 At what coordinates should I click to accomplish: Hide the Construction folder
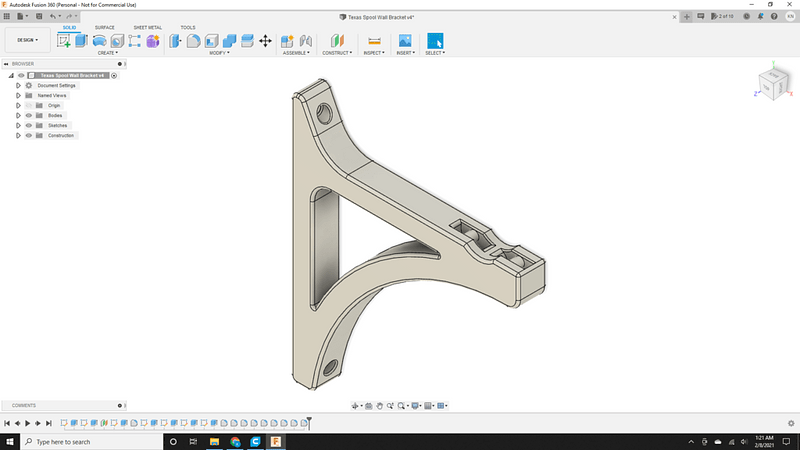(29, 136)
